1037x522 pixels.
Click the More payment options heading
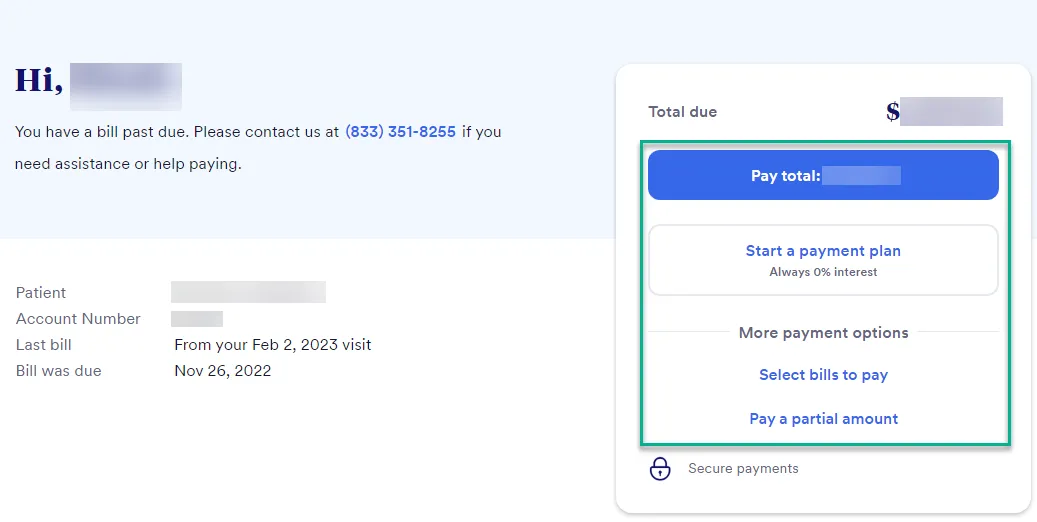pos(823,333)
